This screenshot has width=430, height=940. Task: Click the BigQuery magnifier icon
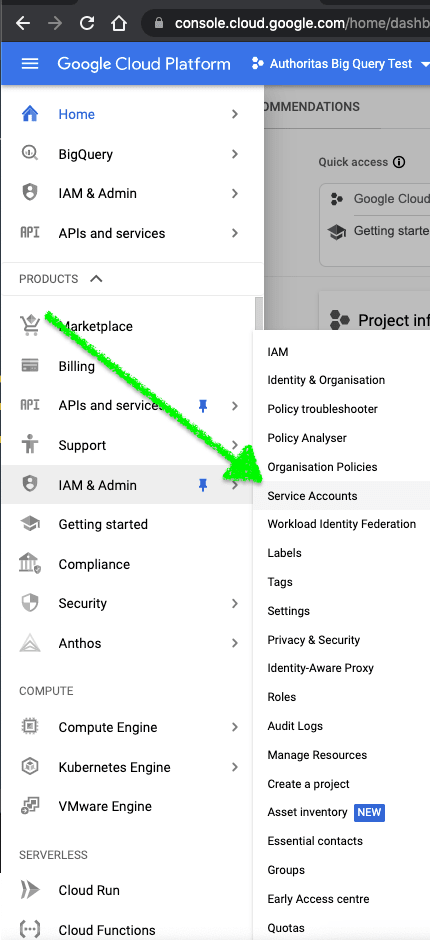click(x=29, y=153)
